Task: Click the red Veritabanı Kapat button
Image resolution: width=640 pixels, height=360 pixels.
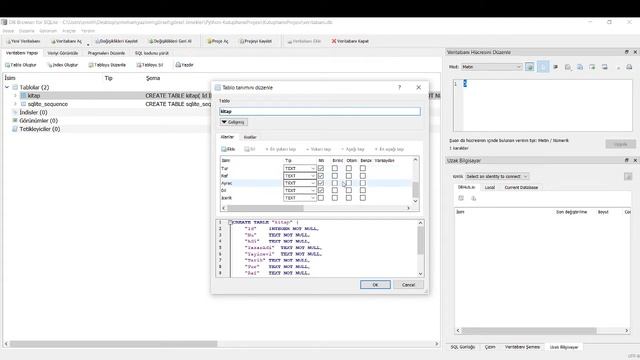Action: (x=350, y=41)
